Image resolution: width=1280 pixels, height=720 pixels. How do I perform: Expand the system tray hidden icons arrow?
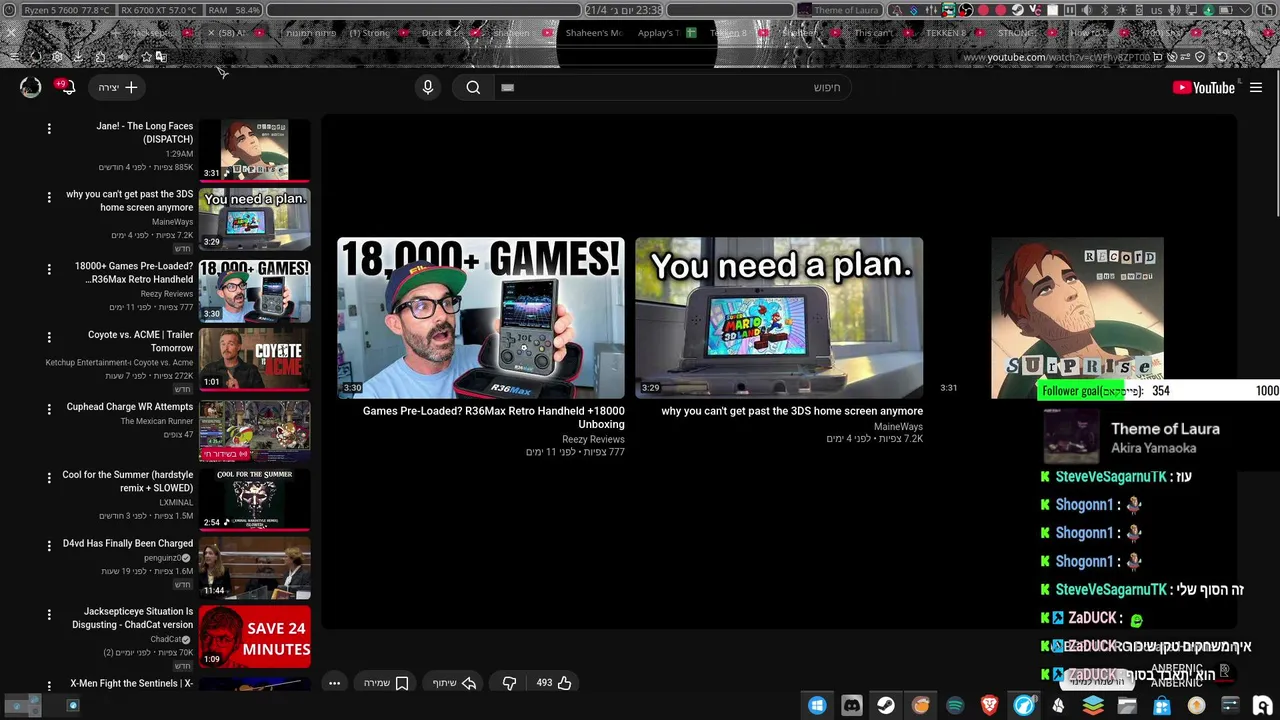coord(1244,10)
